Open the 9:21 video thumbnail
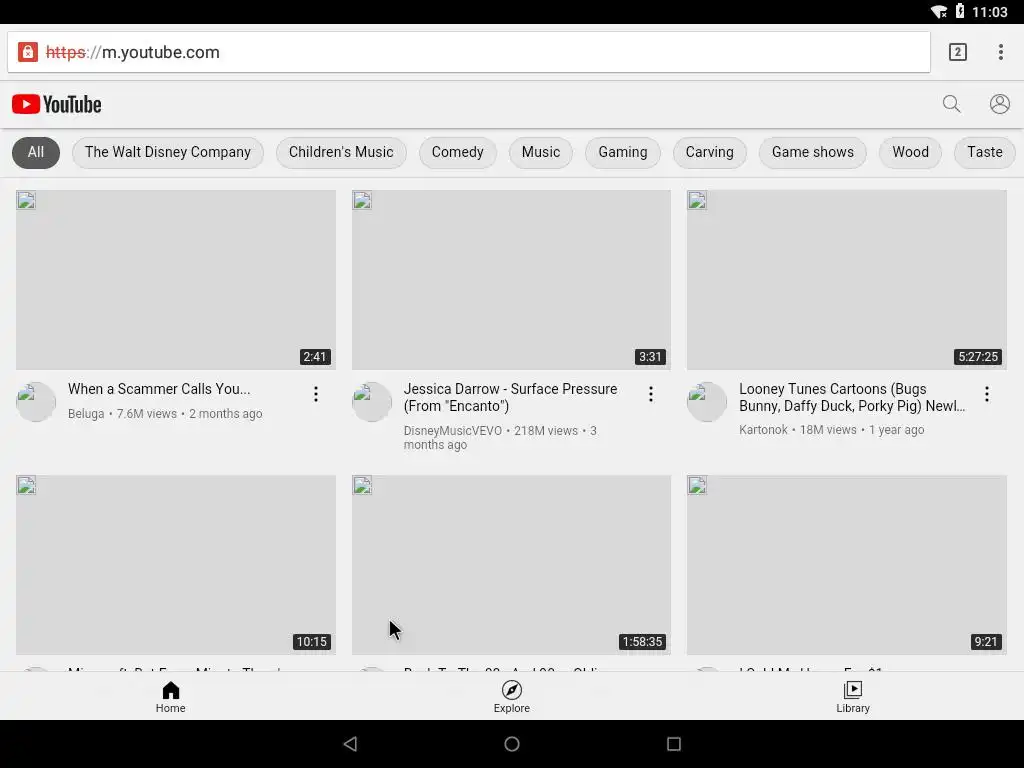Image resolution: width=1024 pixels, height=768 pixels. 847,565
